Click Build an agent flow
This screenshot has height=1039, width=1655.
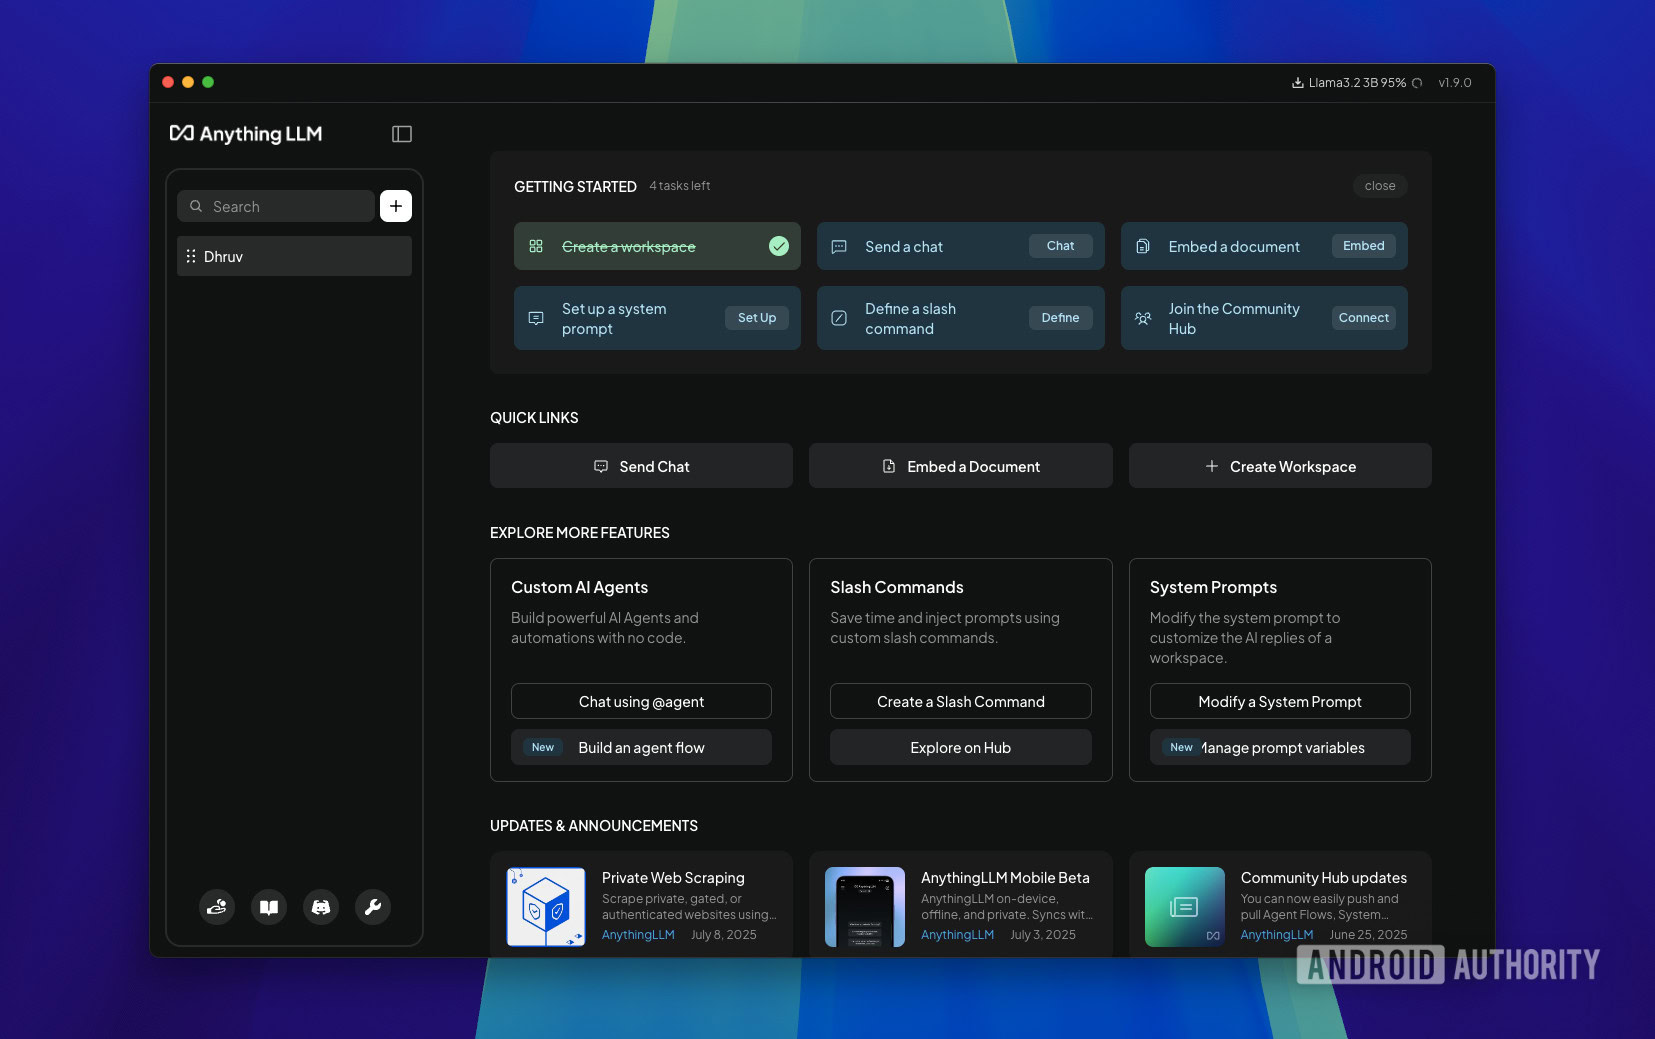point(640,747)
